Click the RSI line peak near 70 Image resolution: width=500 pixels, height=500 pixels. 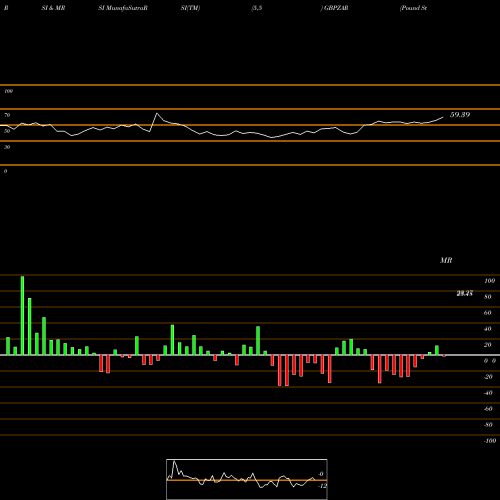(157, 114)
